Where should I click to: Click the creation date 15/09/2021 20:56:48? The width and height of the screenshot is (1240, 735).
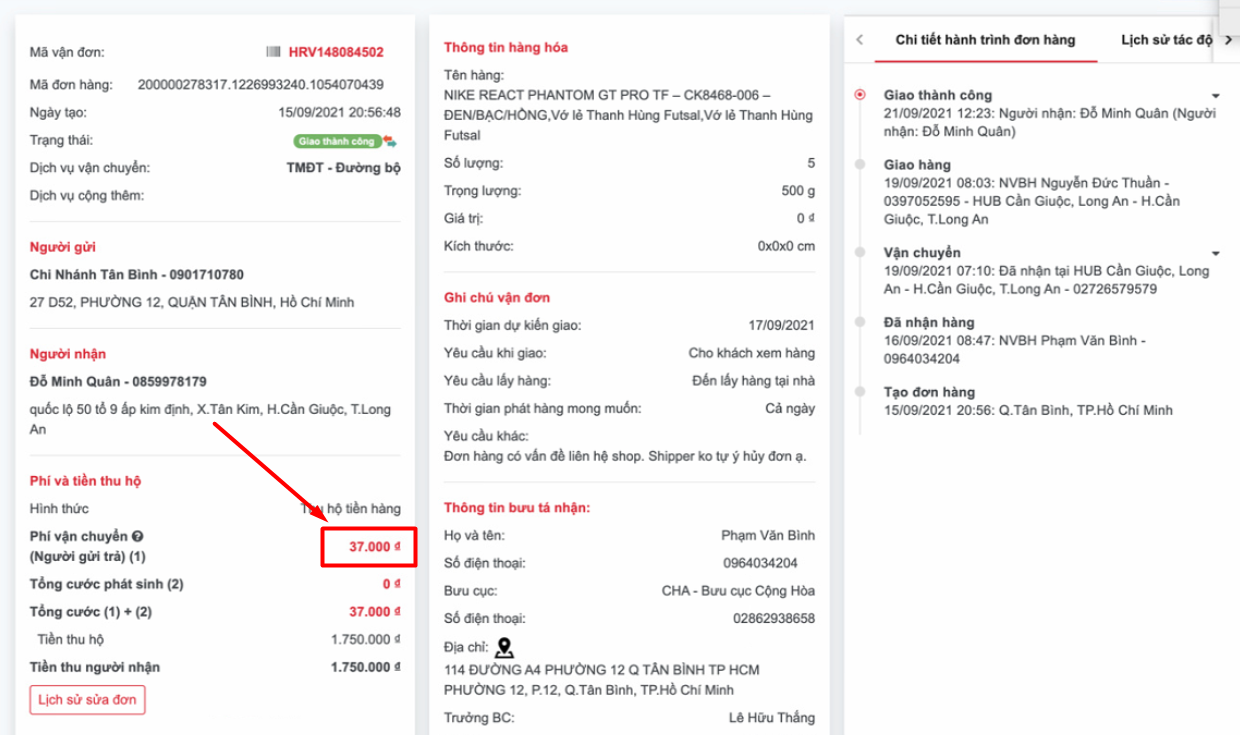click(340, 113)
